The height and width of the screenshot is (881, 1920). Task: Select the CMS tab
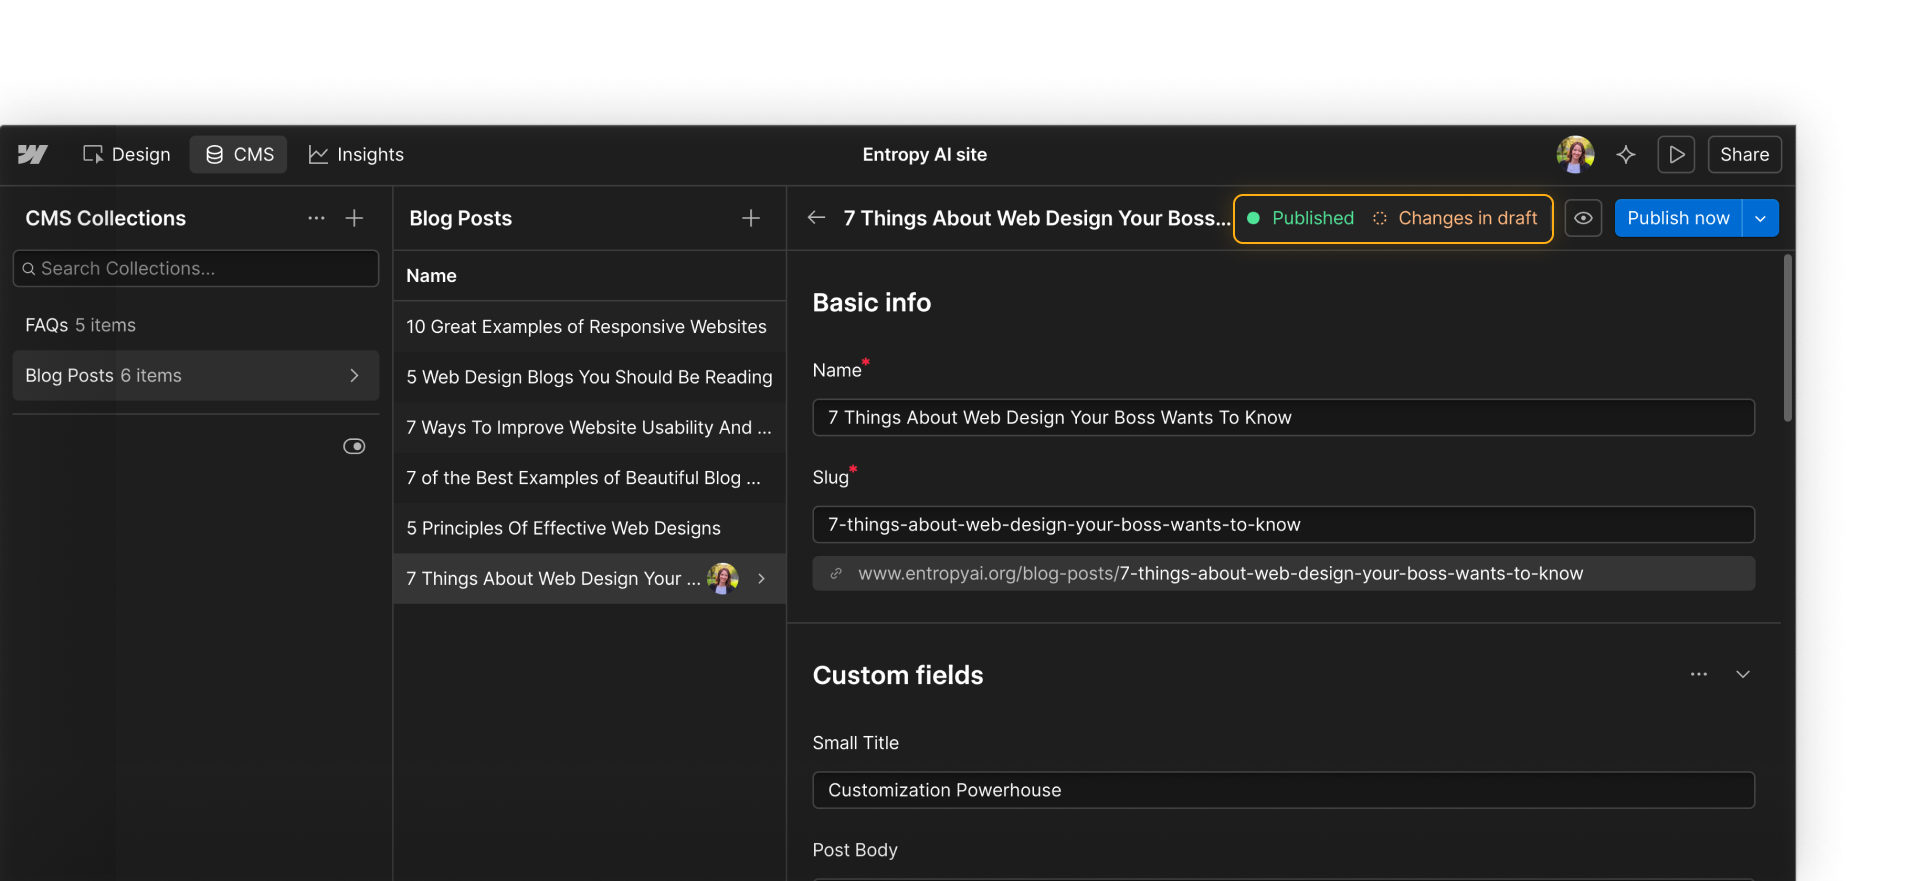coord(239,154)
